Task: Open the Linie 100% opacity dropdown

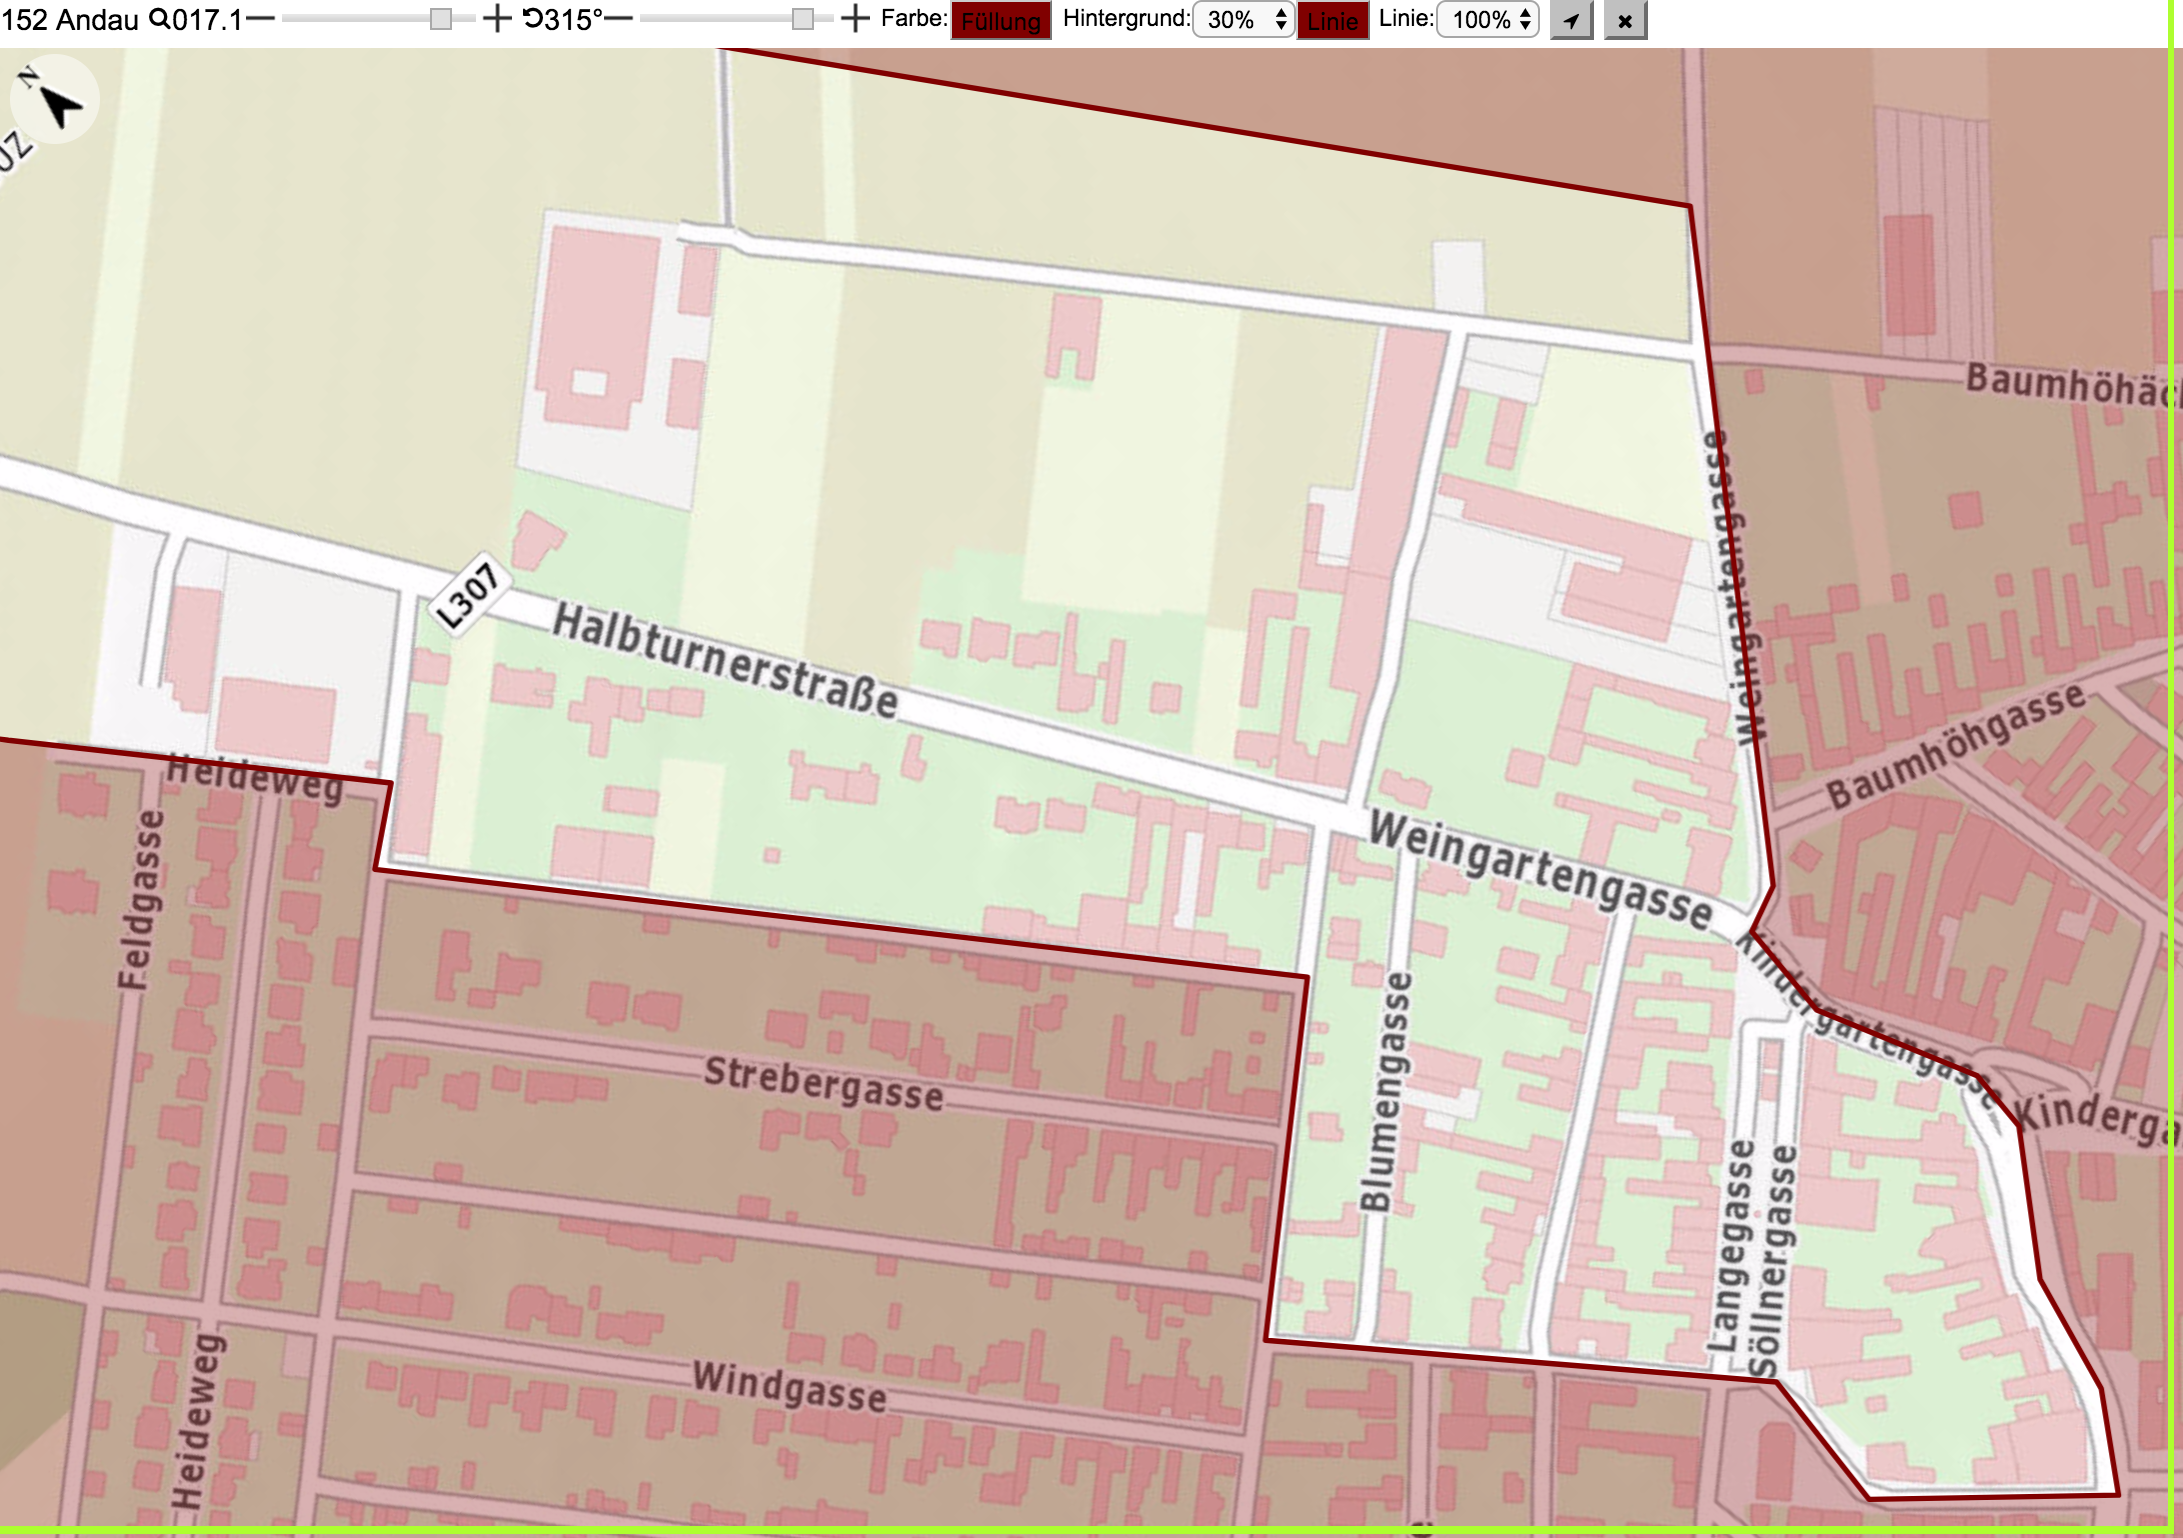Action: (x=1487, y=20)
